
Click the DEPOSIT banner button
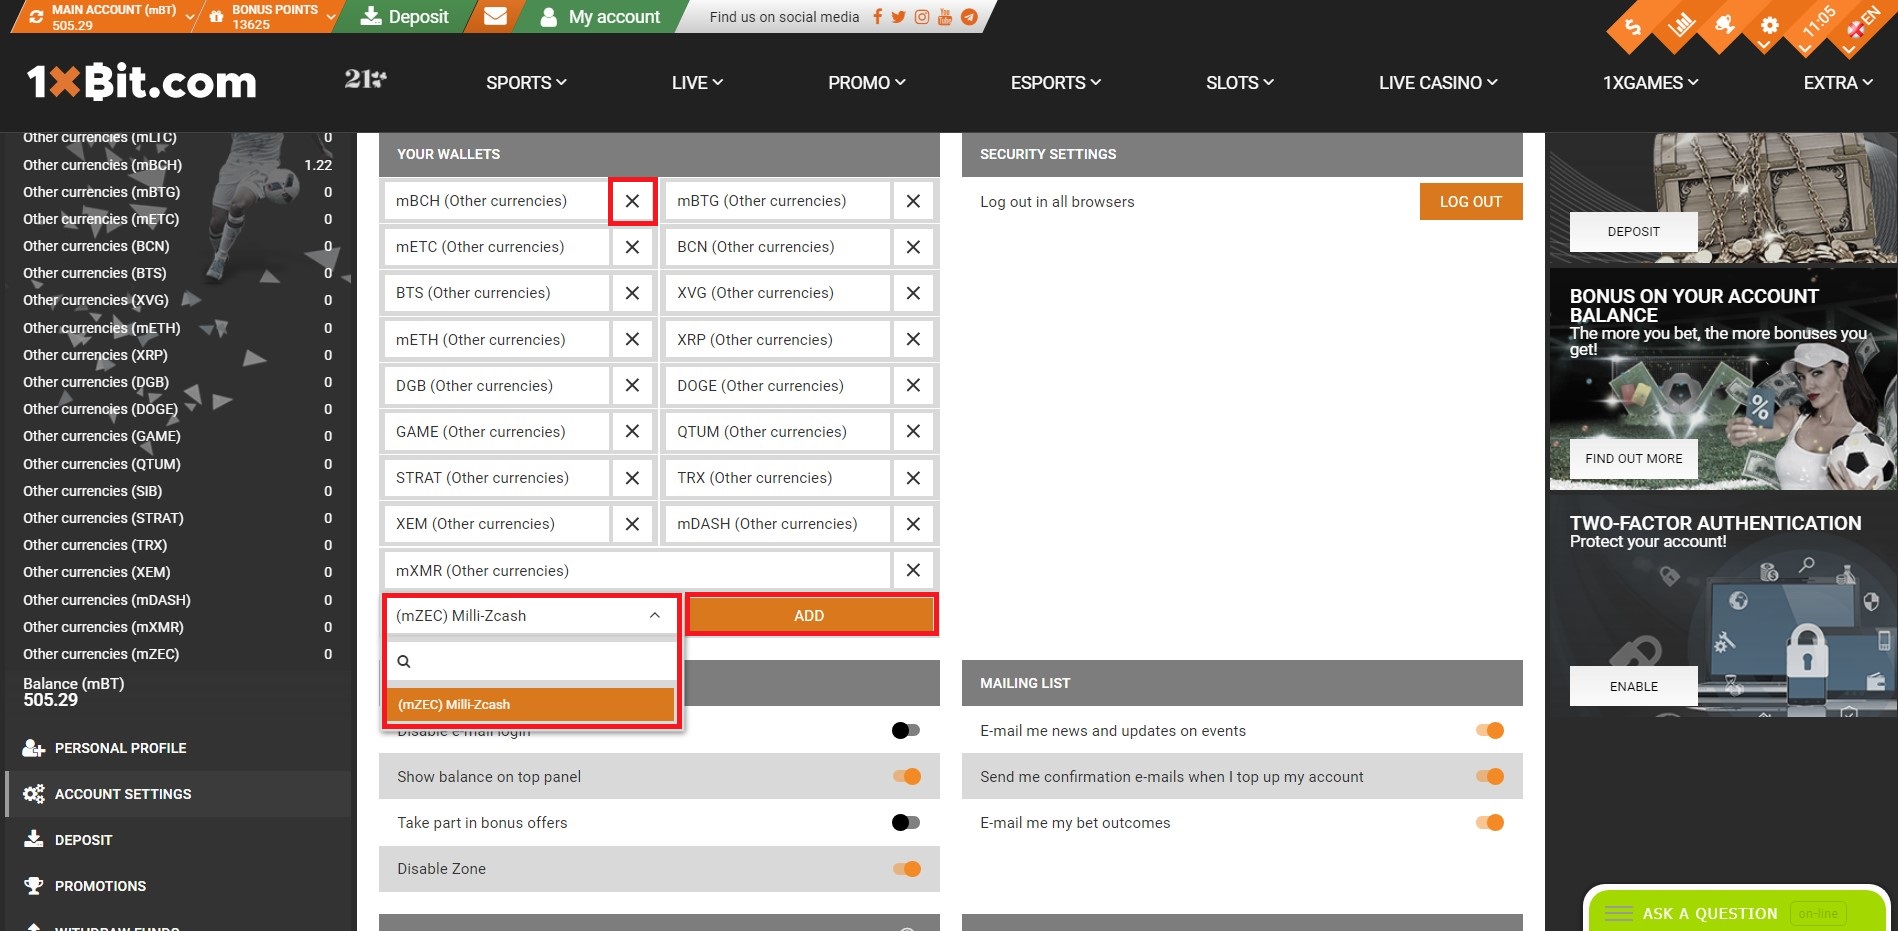tap(1633, 232)
